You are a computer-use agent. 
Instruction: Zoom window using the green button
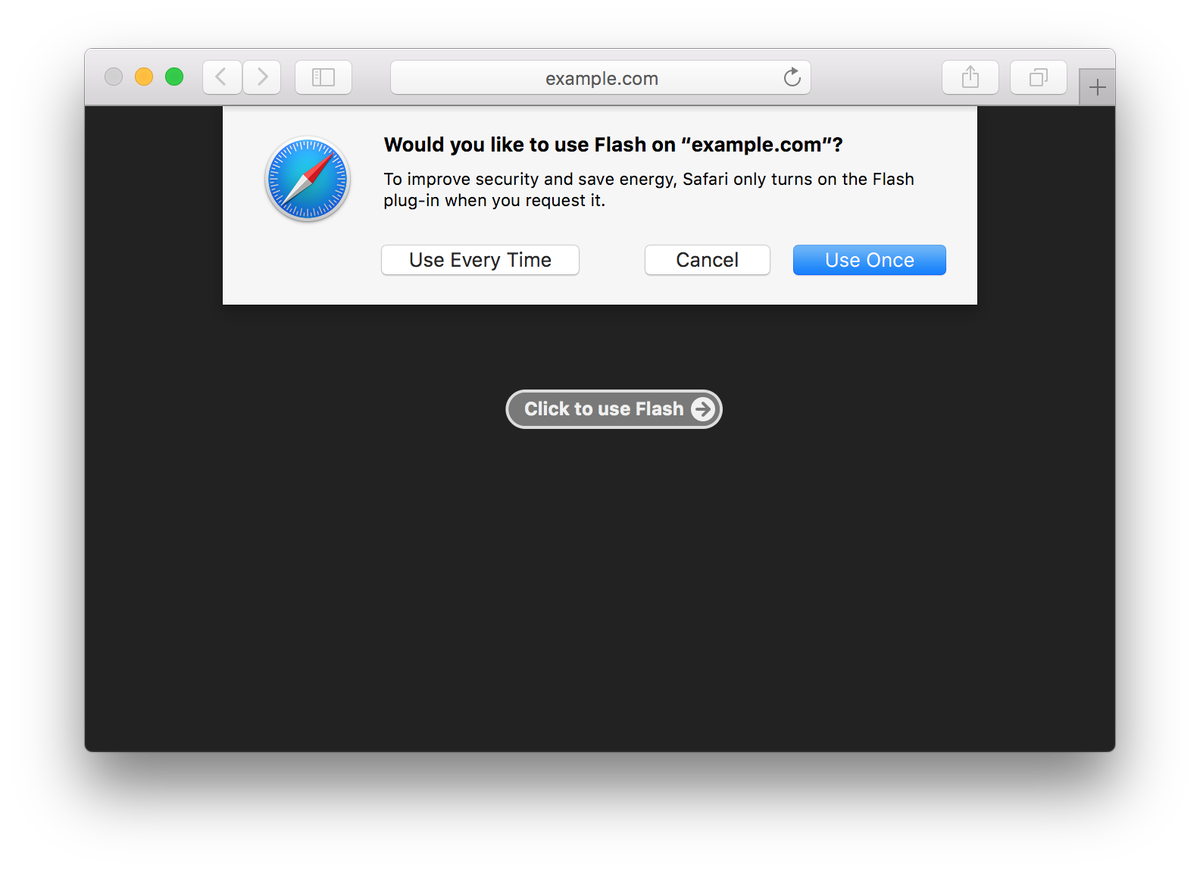point(174,77)
